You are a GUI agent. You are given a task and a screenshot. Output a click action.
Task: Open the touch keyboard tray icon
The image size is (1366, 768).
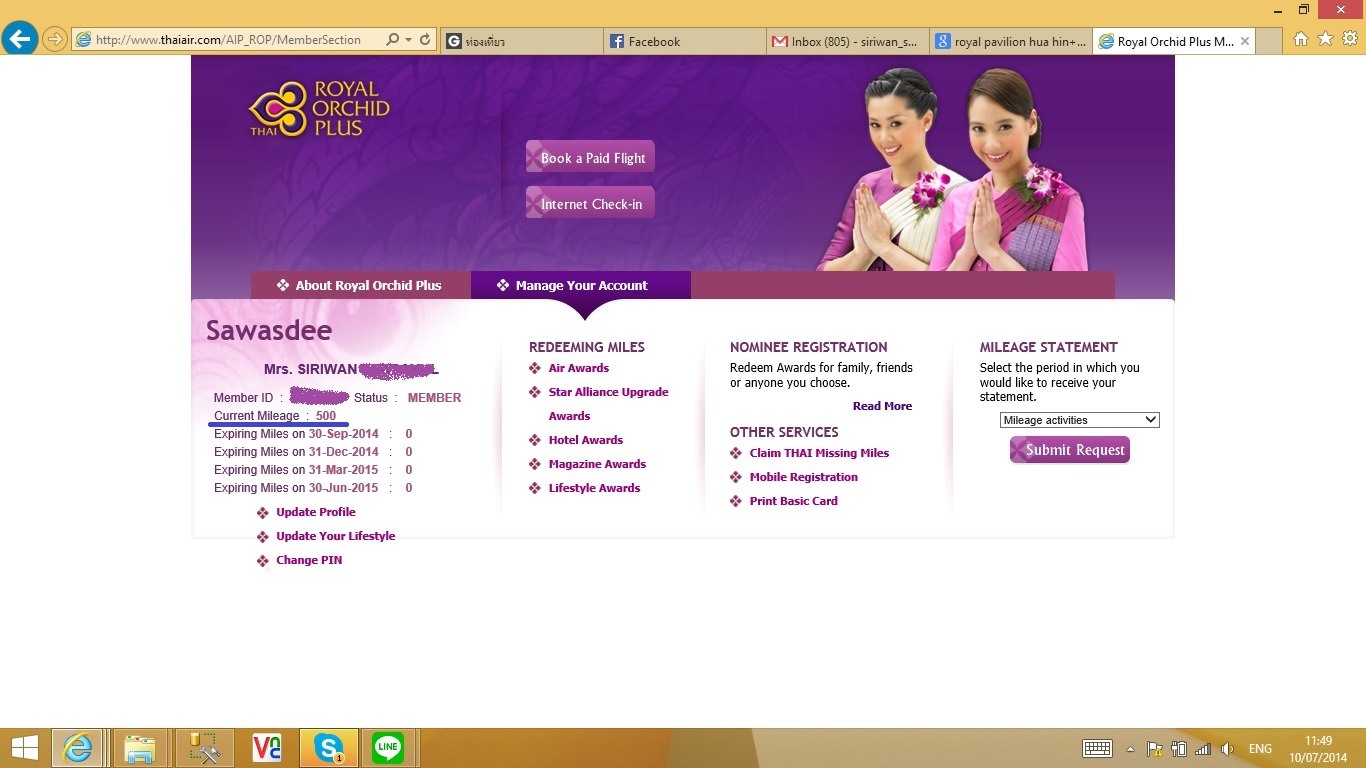1097,749
